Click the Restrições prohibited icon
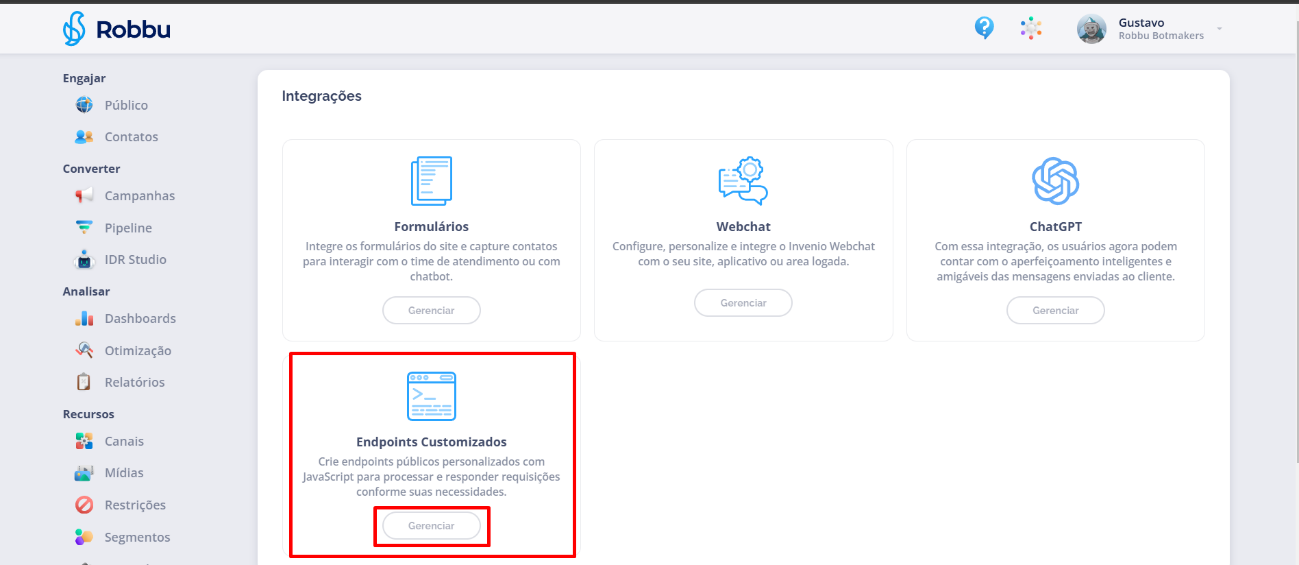Screen dimensions: 1299x565 point(85,505)
